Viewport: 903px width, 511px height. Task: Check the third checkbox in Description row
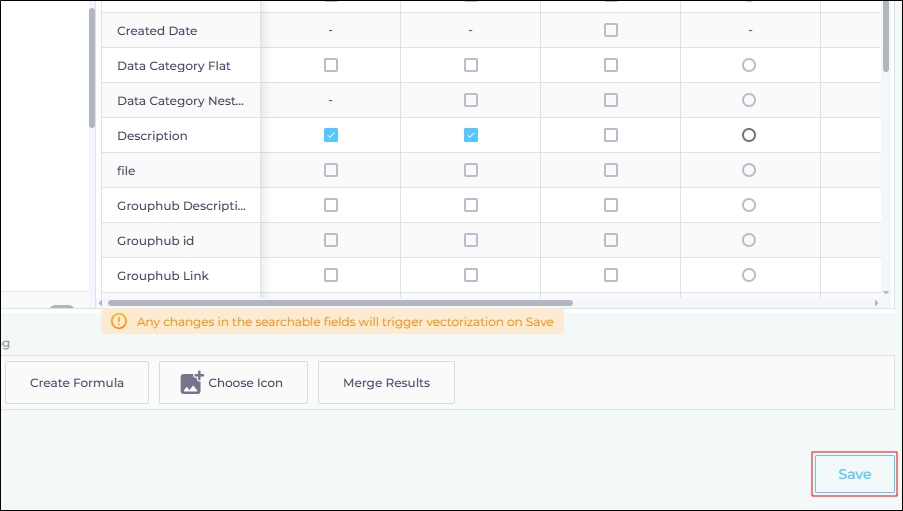611,135
